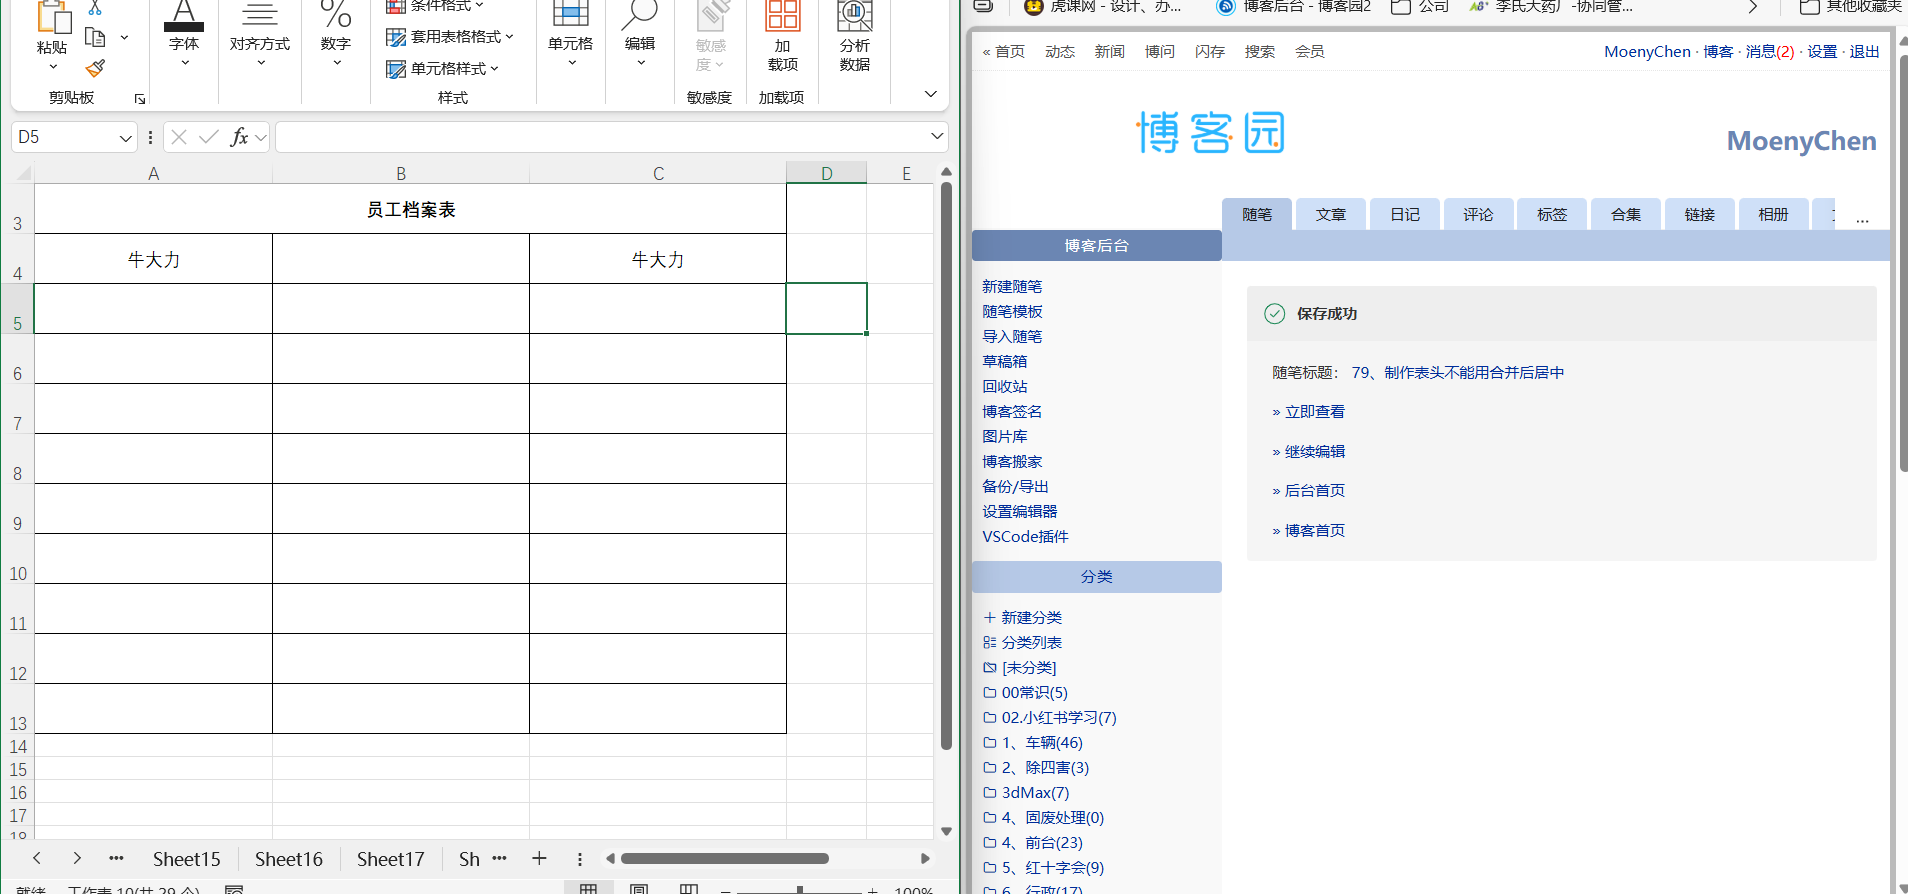Screen dimensions: 1908x894
Task: Open clipboard dialog launcher arrow
Action: point(140,99)
